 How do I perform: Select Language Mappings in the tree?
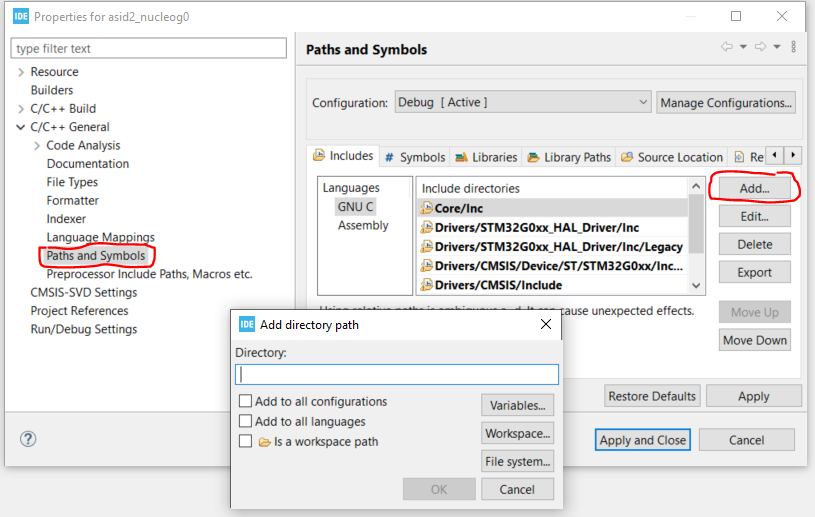point(100,237)
